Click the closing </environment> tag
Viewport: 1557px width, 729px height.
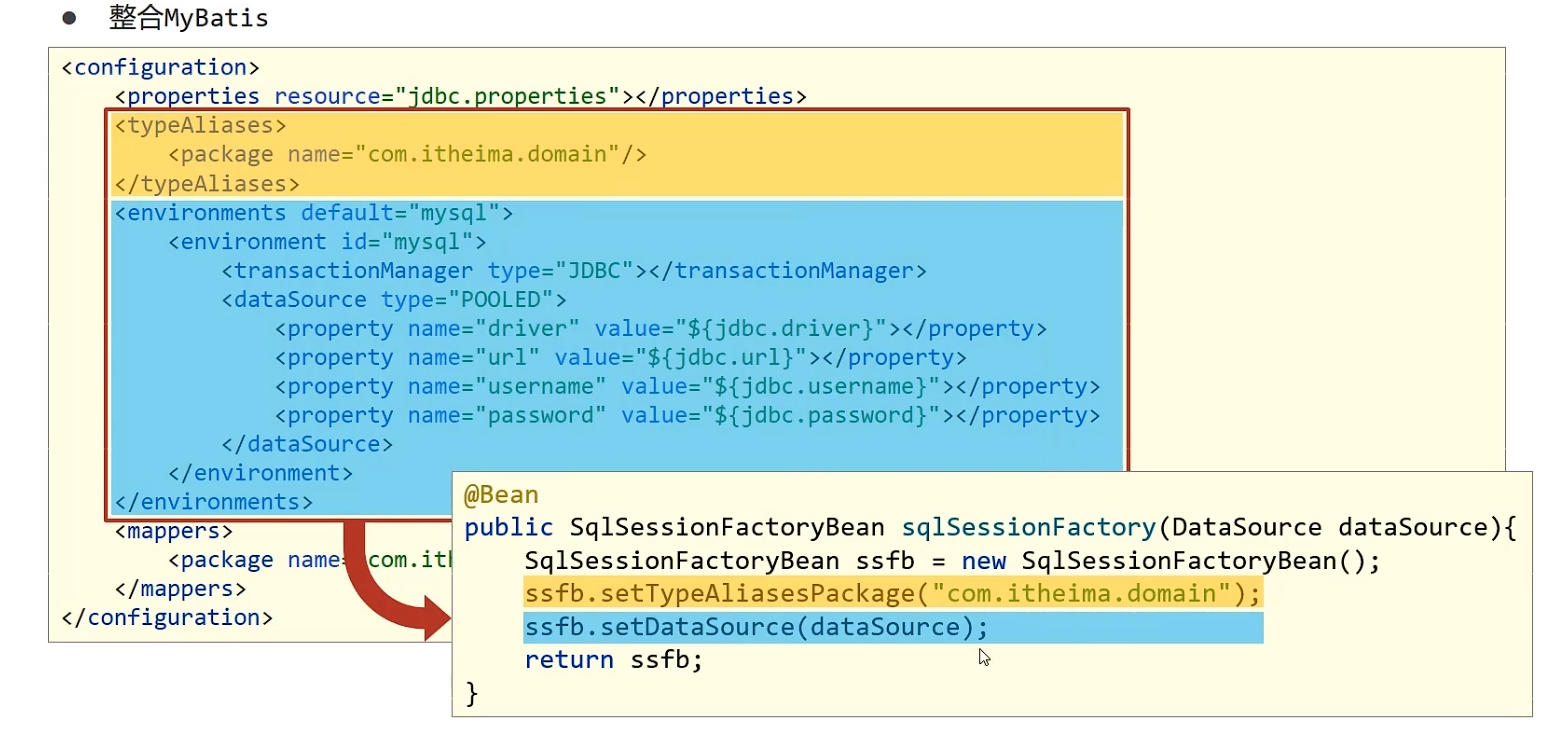coord(261,473)
